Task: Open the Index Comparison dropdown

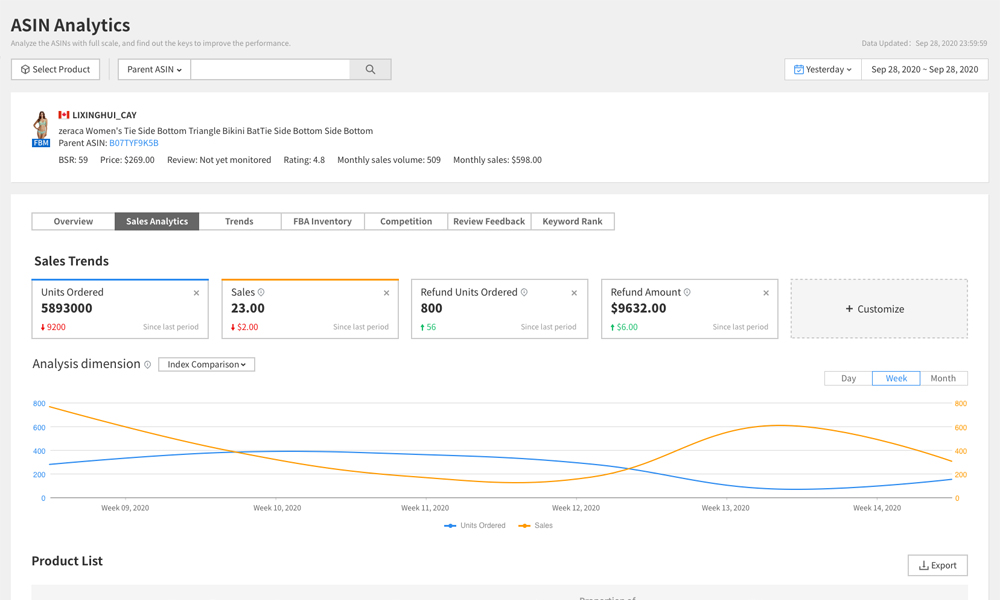Action: pos(206,364)
